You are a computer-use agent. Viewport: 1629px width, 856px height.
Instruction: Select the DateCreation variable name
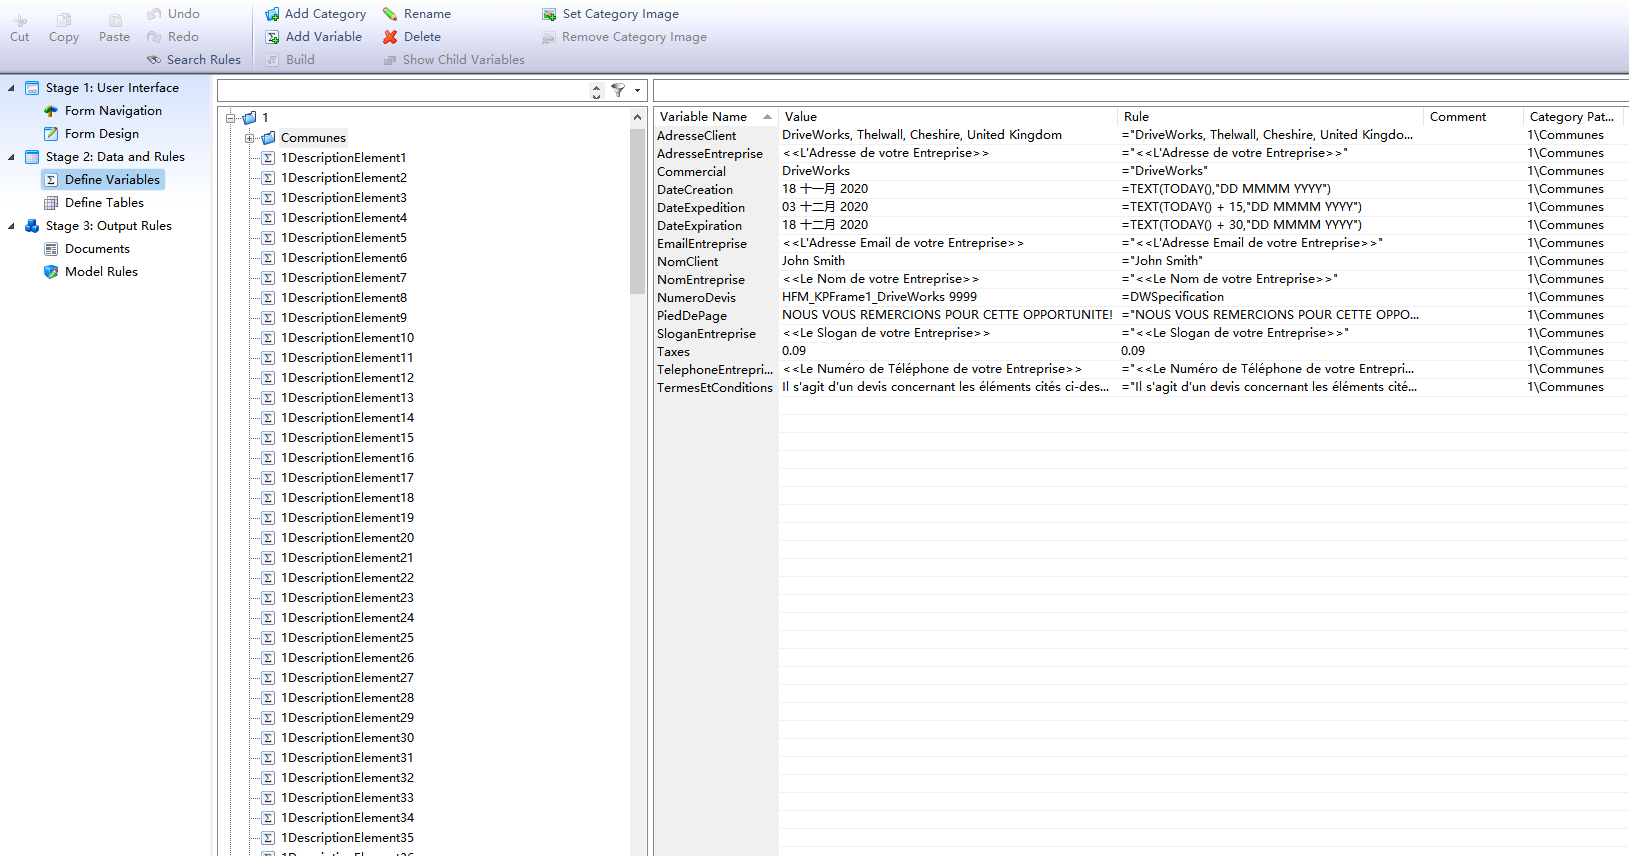[x=695, y=190]
